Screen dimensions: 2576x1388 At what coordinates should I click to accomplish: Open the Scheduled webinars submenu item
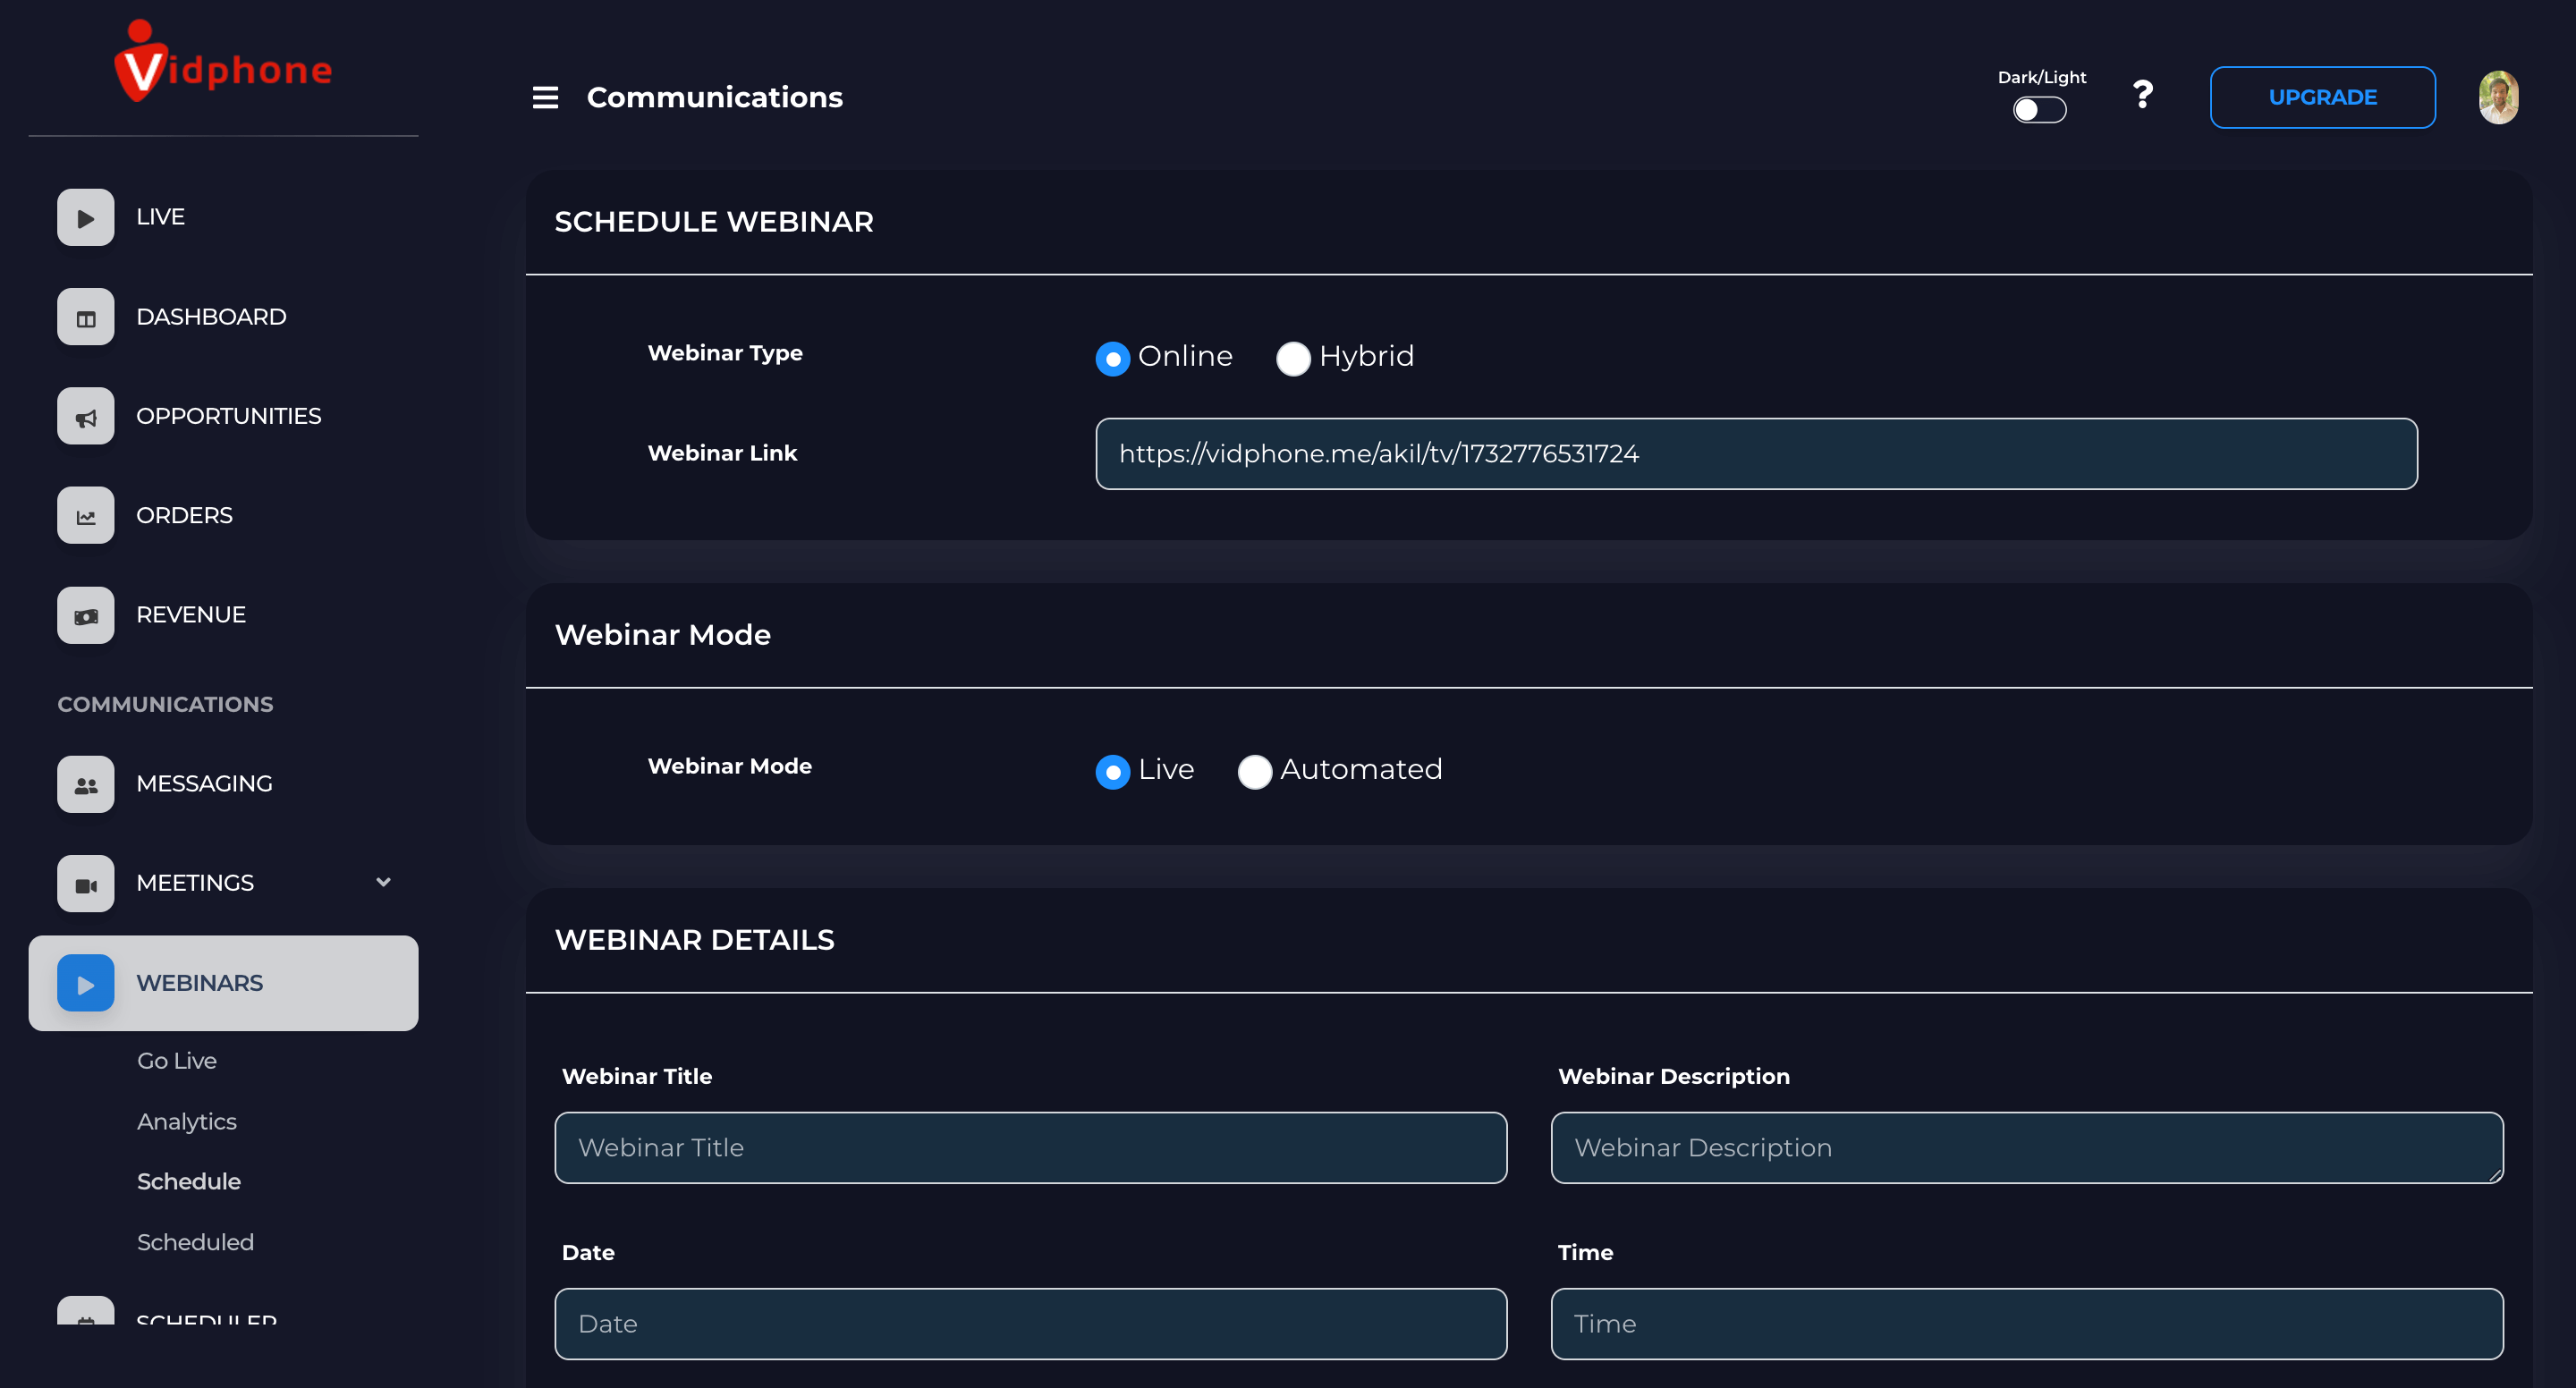[x=195, y=1242]
